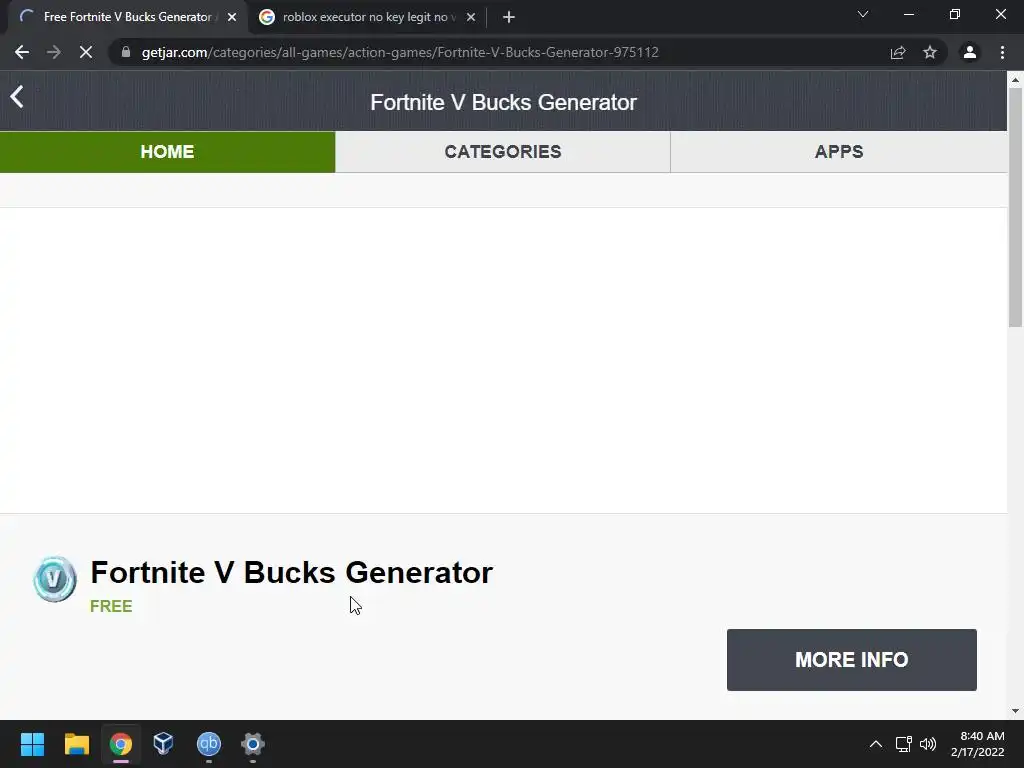Open the tab search chevron in the title bar

pos(863,14)
